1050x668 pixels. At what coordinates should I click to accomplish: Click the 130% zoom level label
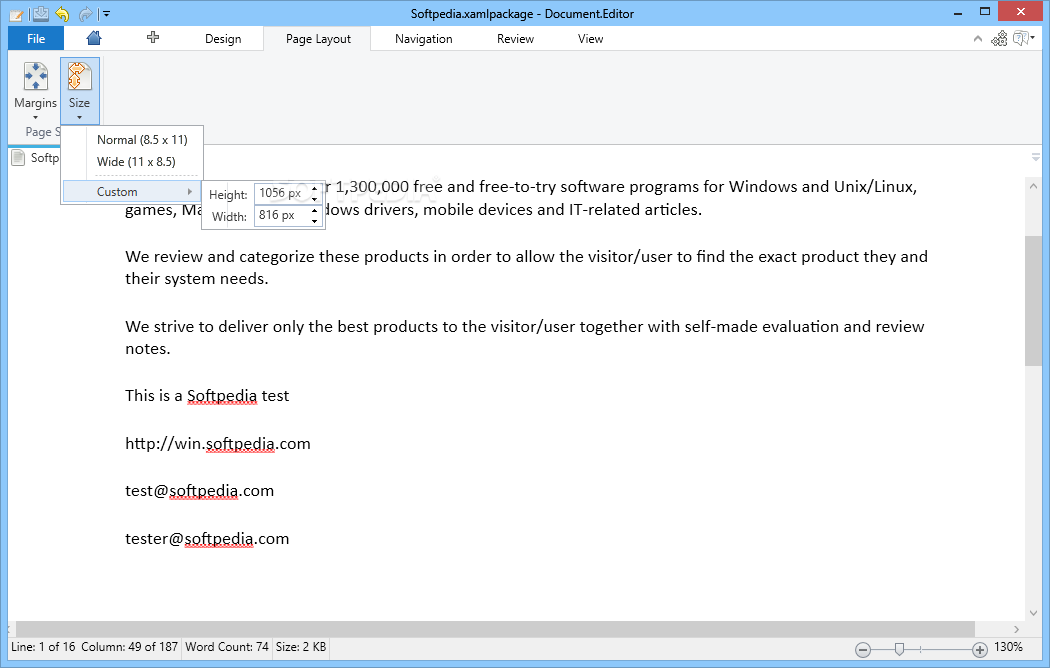pyautogui.click(x=1008, y=647)
